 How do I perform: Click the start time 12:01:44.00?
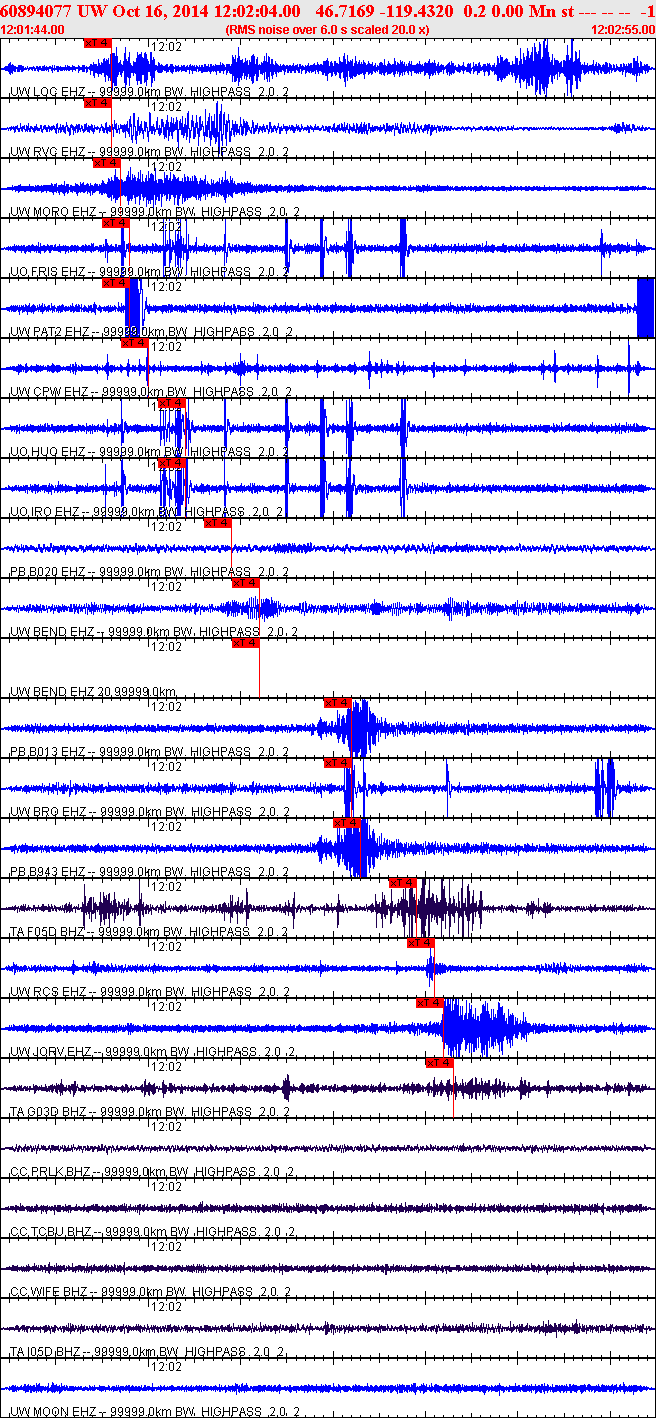(x=33, y=30)
